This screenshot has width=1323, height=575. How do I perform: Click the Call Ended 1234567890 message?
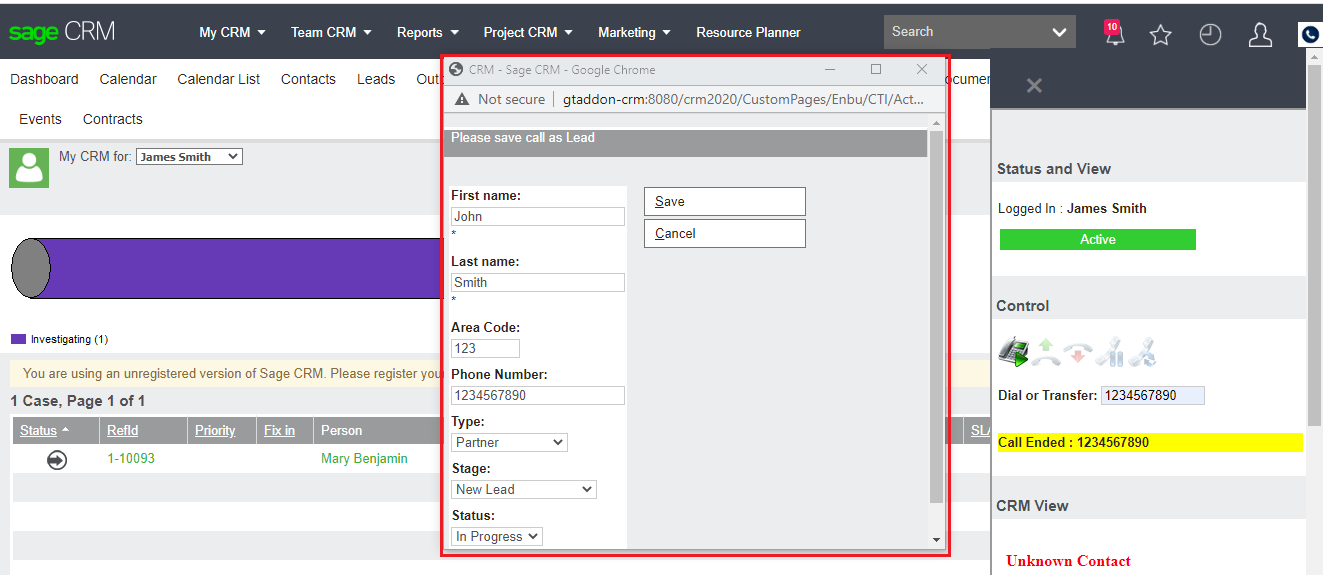pyautogui.click(x=1150, y=442)
